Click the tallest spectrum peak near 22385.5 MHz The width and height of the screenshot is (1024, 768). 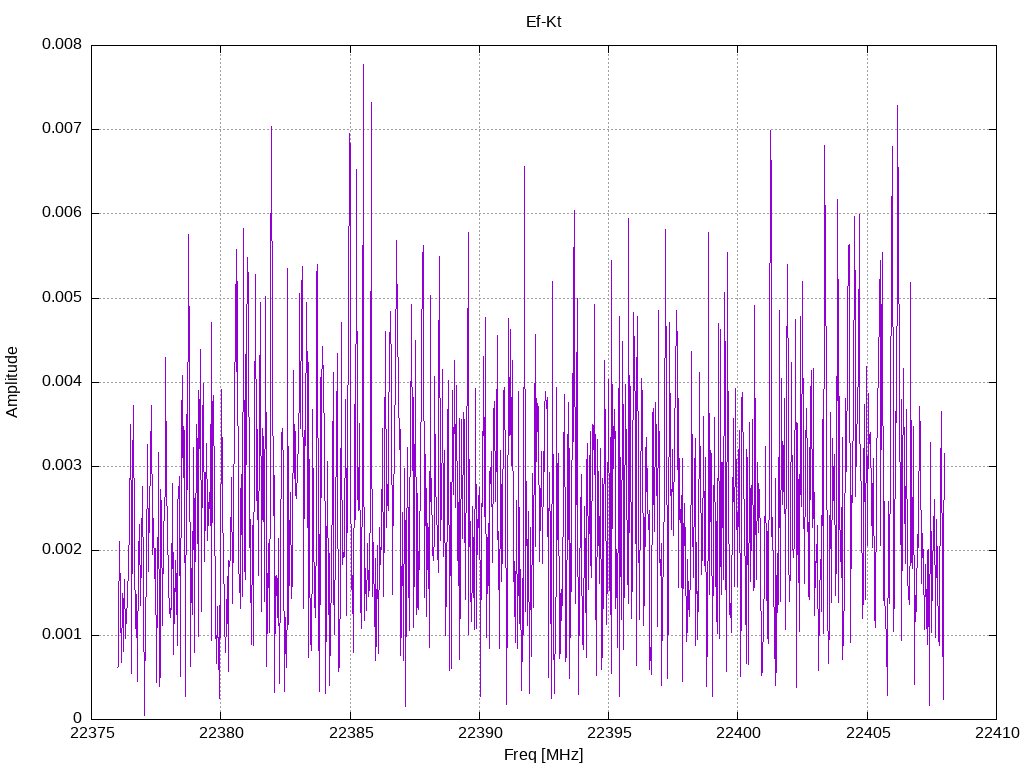(364, 65)
